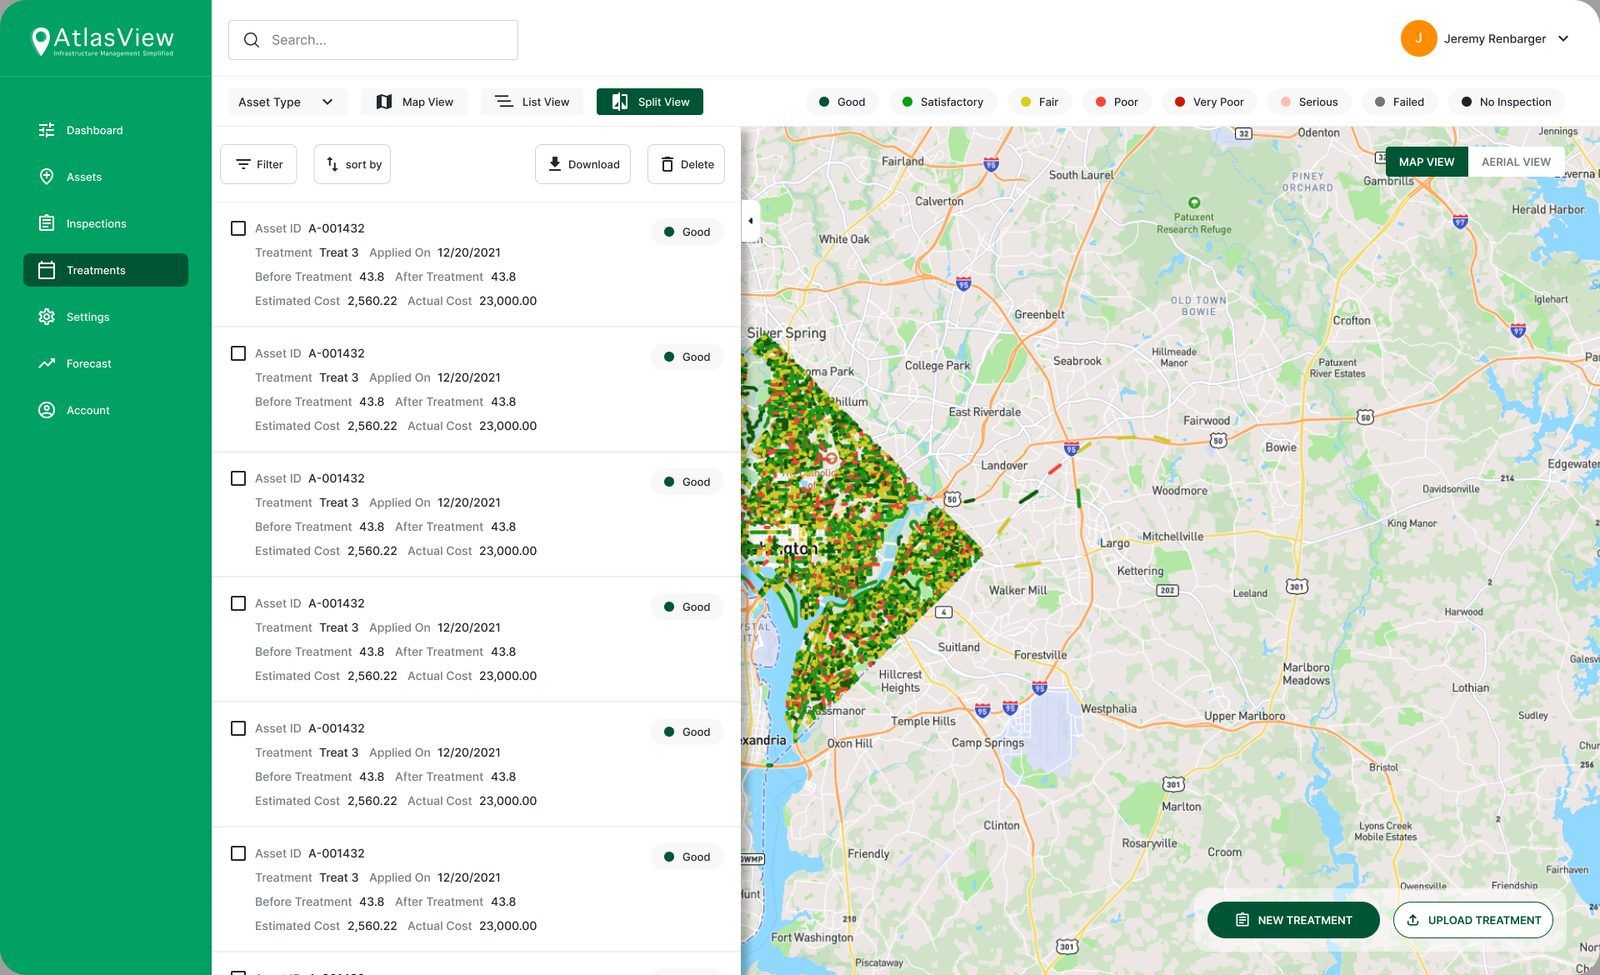Click the Map View map icon
This screenshot has width=1600, height=975.
pyautogui.click(x=384, y=102)
